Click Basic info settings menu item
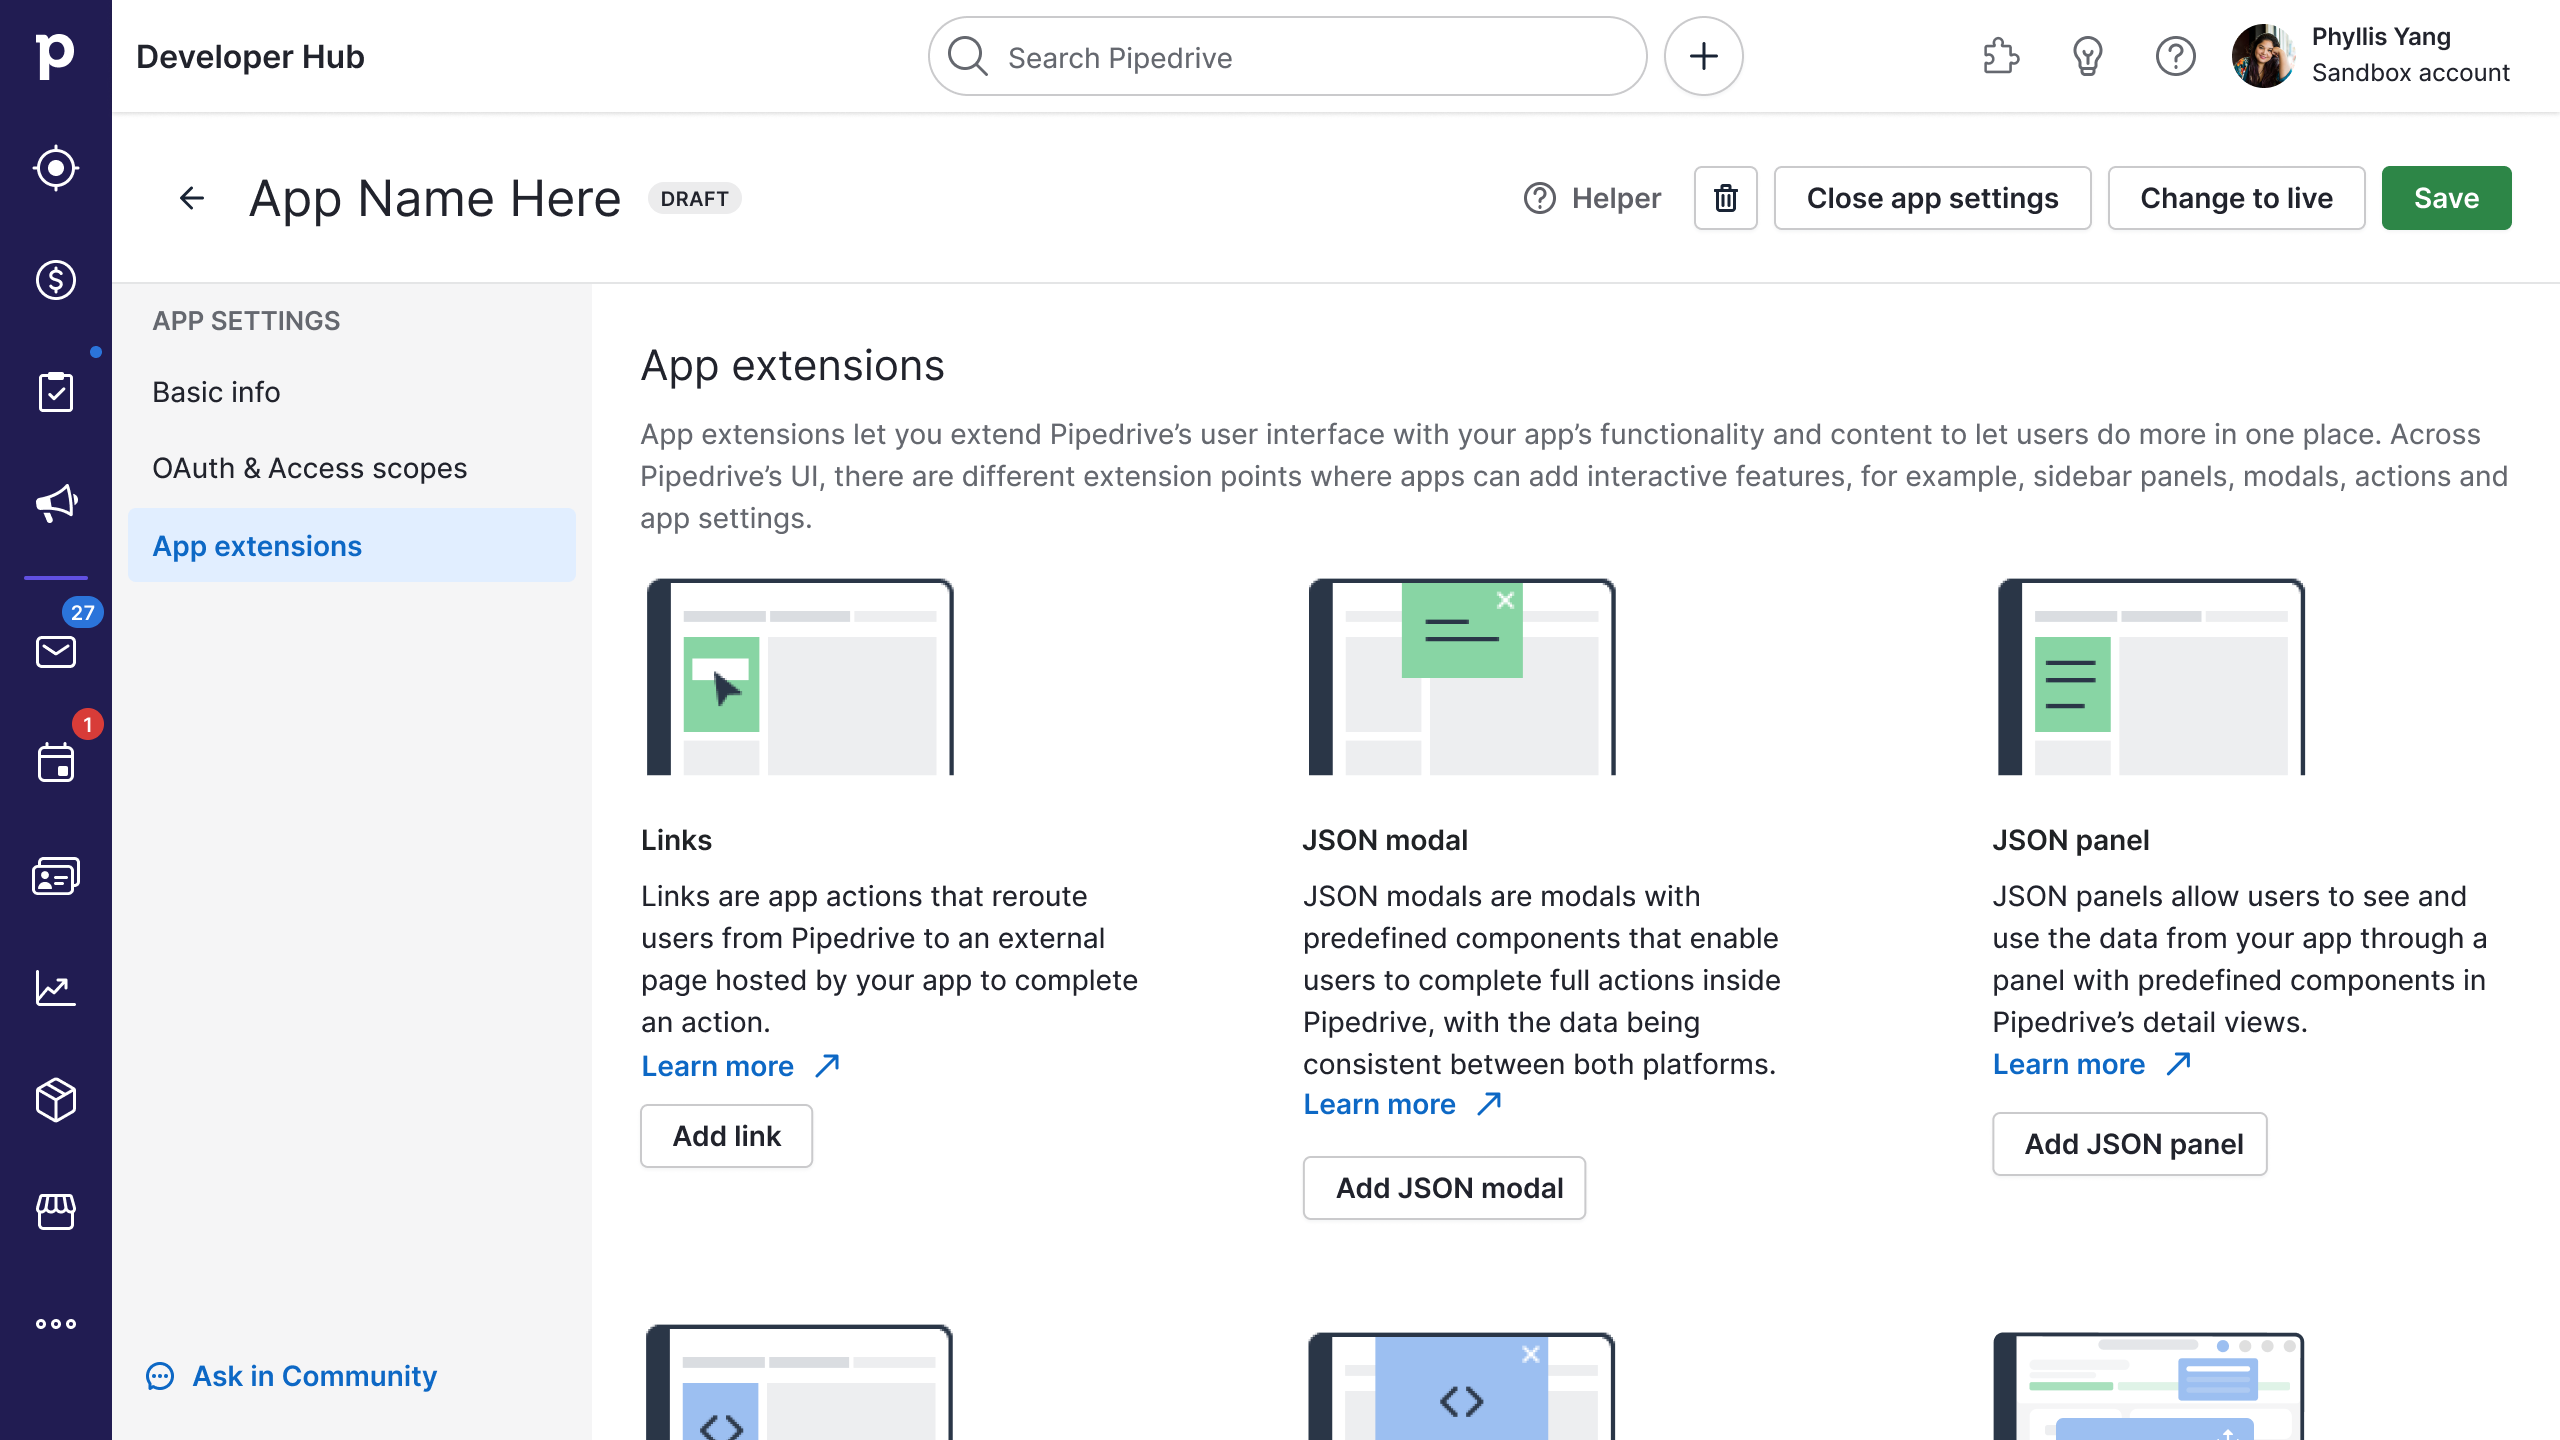The image size is (2560, 1440). point(216,390)
